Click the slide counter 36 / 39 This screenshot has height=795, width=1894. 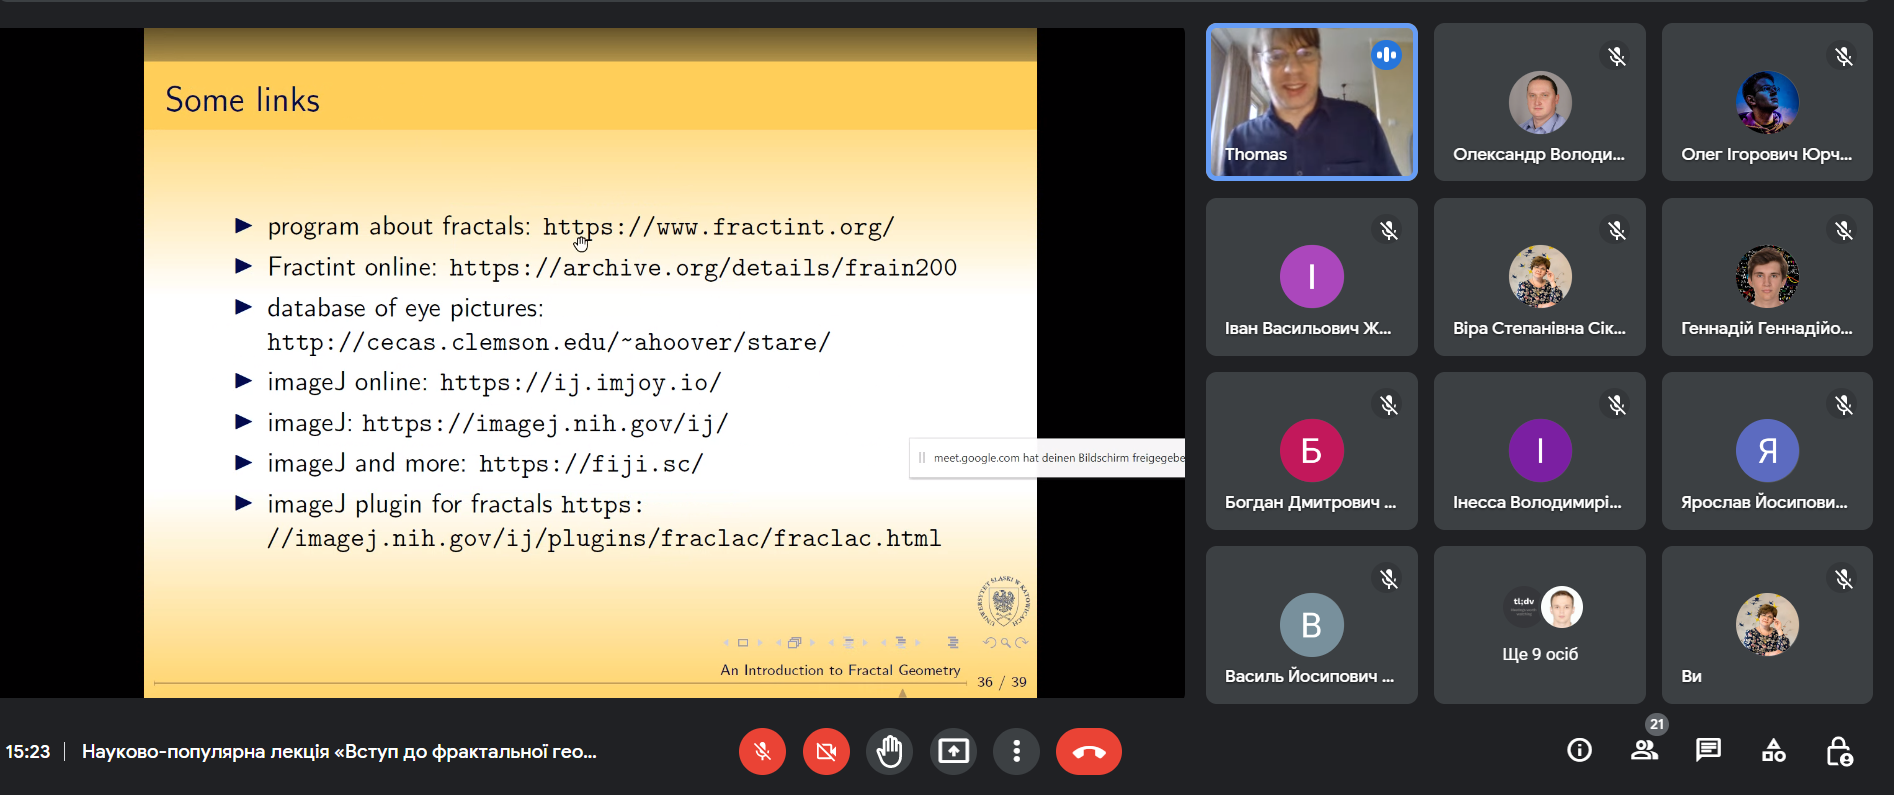1001,682
